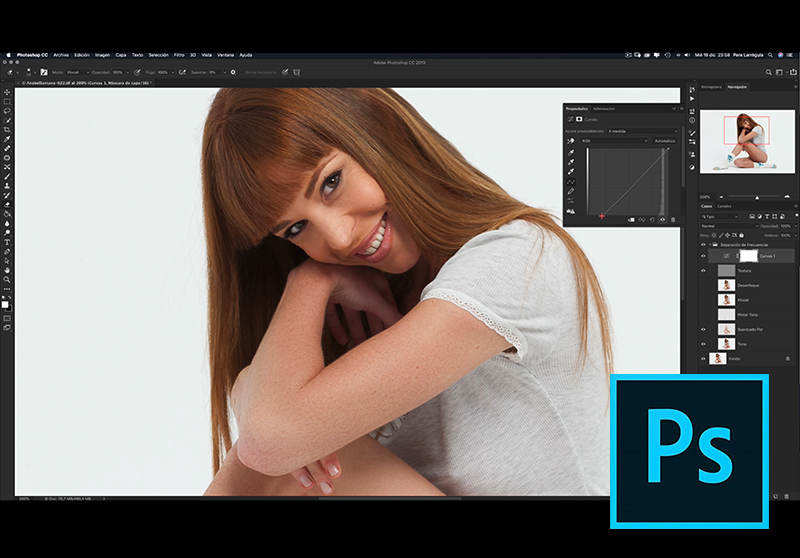Open the Filtro menu
Viewport: 800px width, 558px height.
tap(179, 55)
